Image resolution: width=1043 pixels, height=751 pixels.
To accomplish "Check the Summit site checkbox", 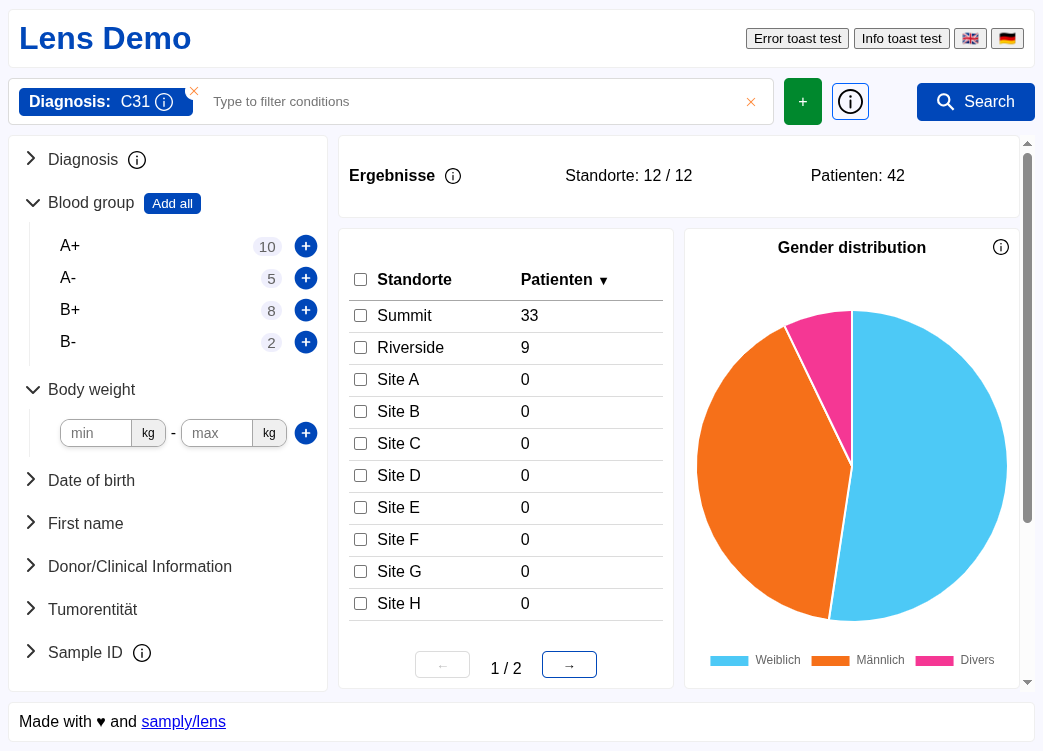I will (x=360, y=316).
